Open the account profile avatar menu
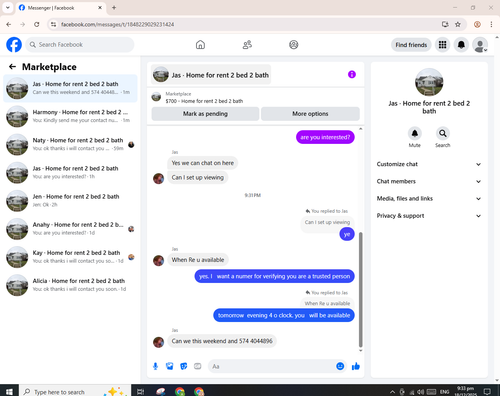 click(480, 45)
